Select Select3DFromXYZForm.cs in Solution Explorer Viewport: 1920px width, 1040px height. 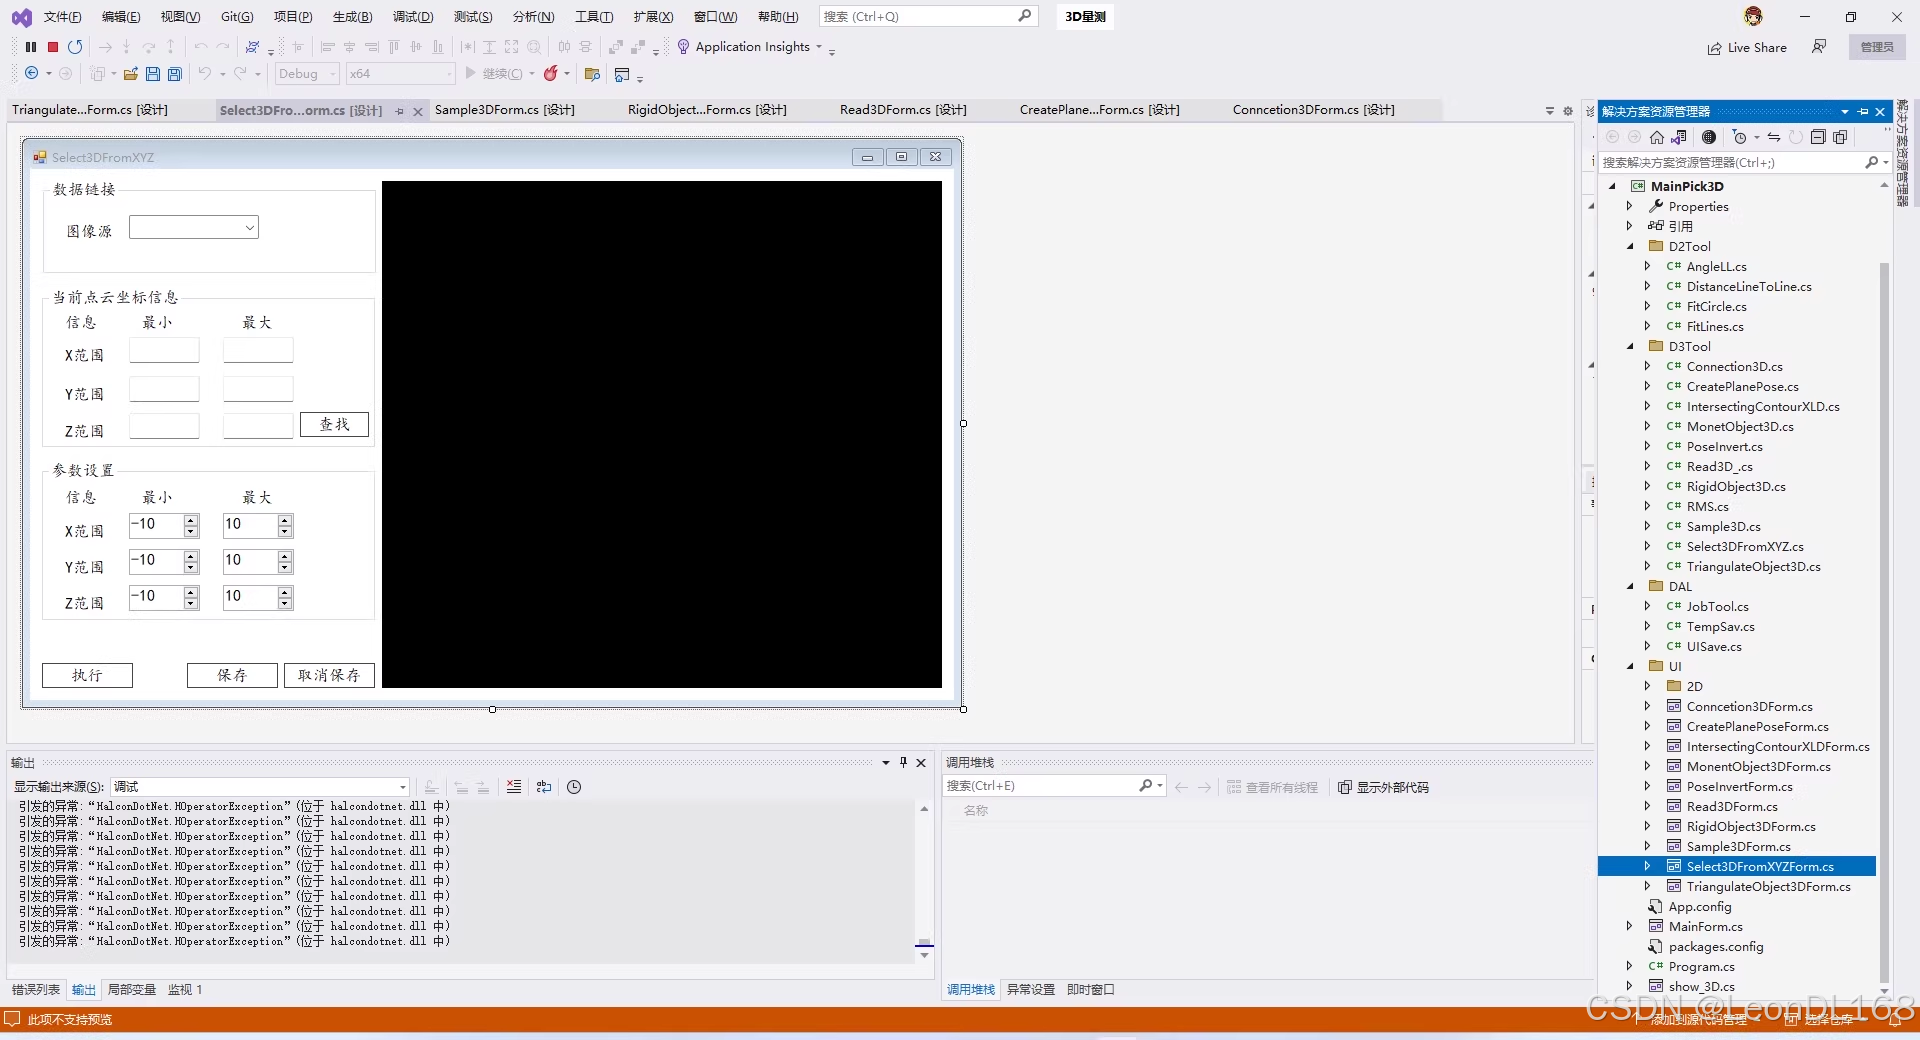click(1759, 867)
